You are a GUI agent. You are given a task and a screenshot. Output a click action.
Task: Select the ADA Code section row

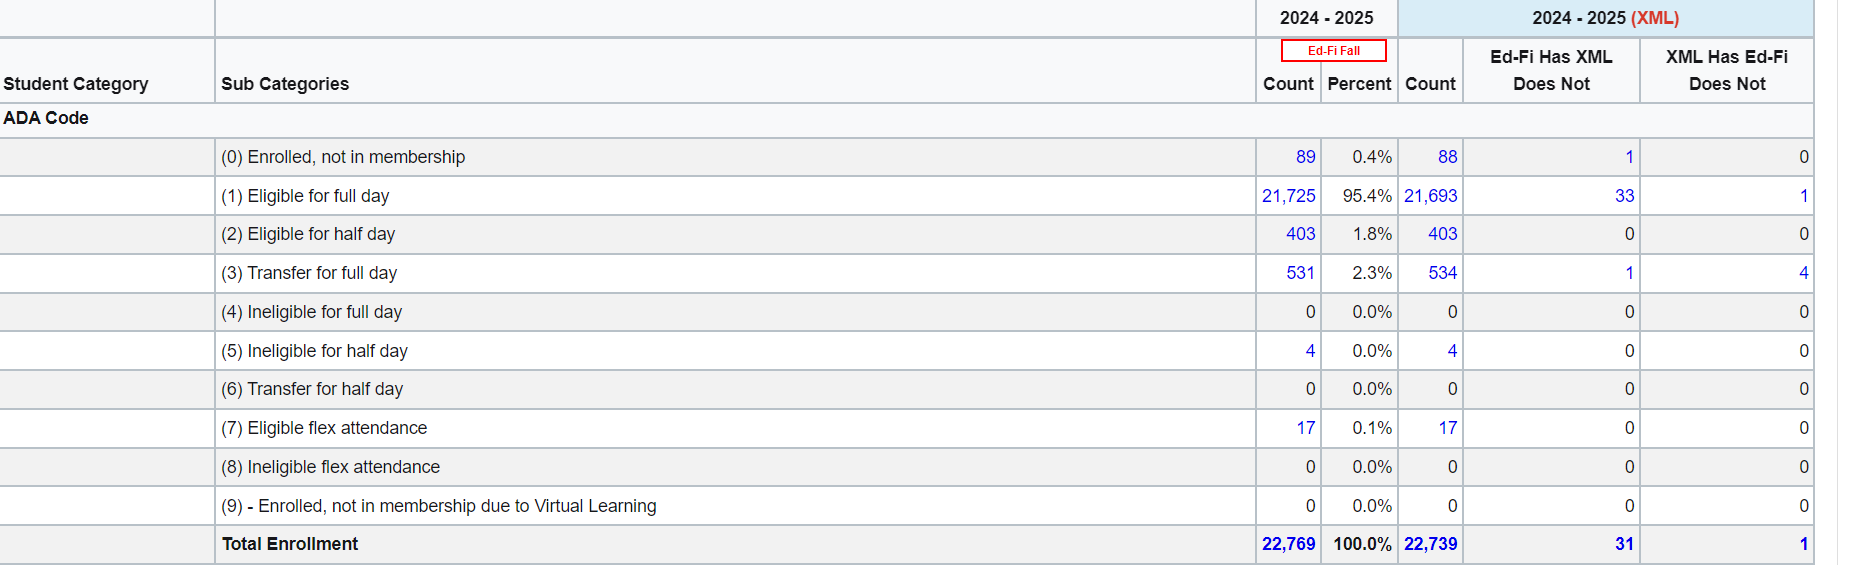coord(46,118)
